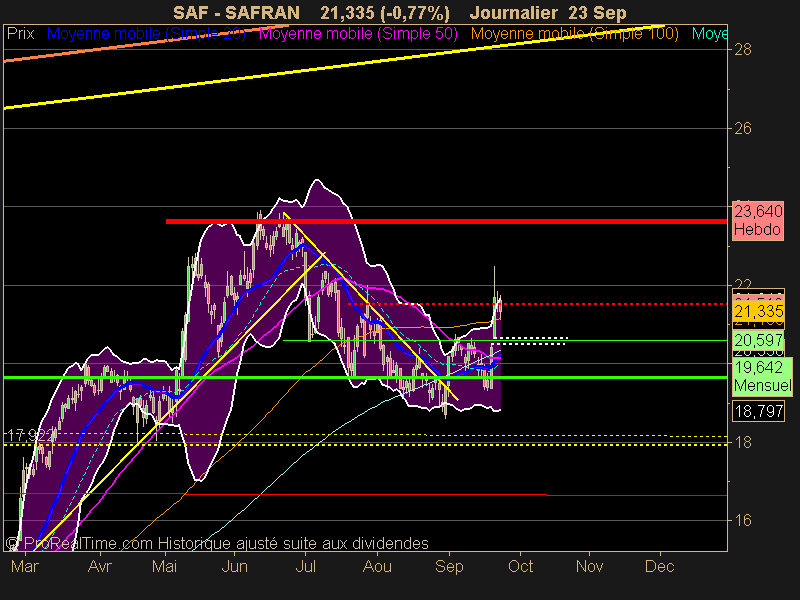Click the 26 value on price axis

743,128
